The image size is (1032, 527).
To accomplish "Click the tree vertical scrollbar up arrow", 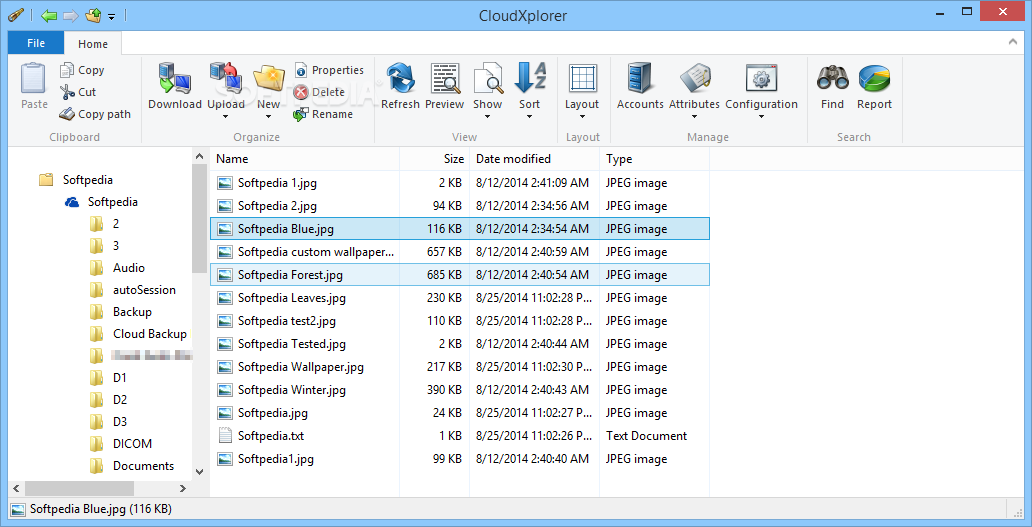I will click(x=199, y=156).
